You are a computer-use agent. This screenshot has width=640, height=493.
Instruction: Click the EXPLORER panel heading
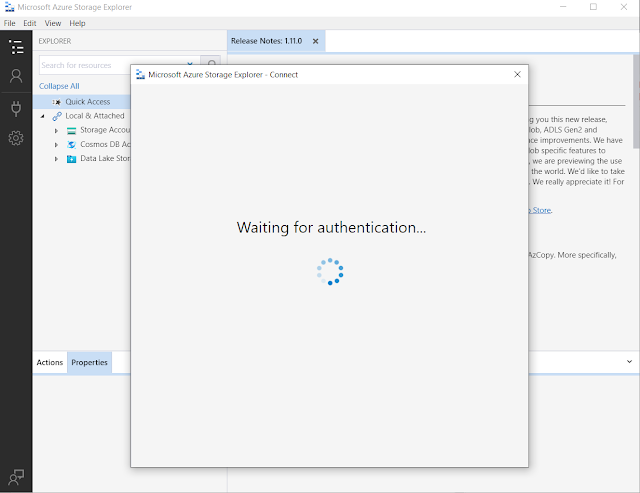55,41
